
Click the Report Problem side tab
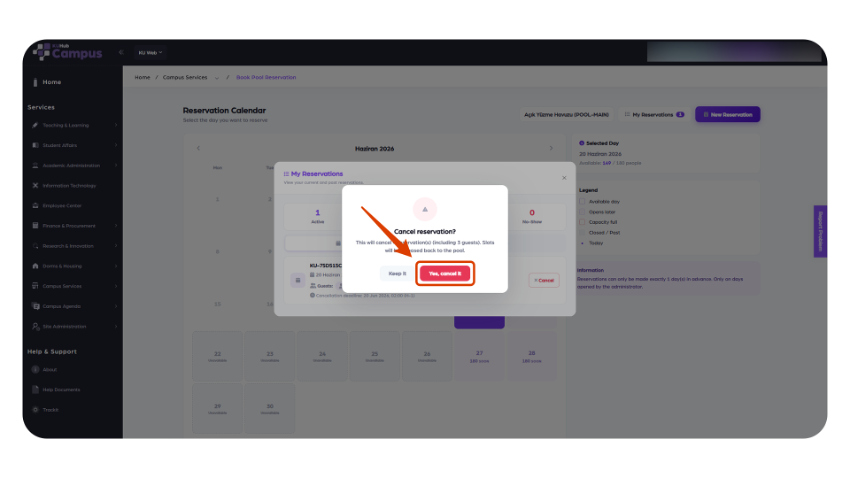coord(820,231)
